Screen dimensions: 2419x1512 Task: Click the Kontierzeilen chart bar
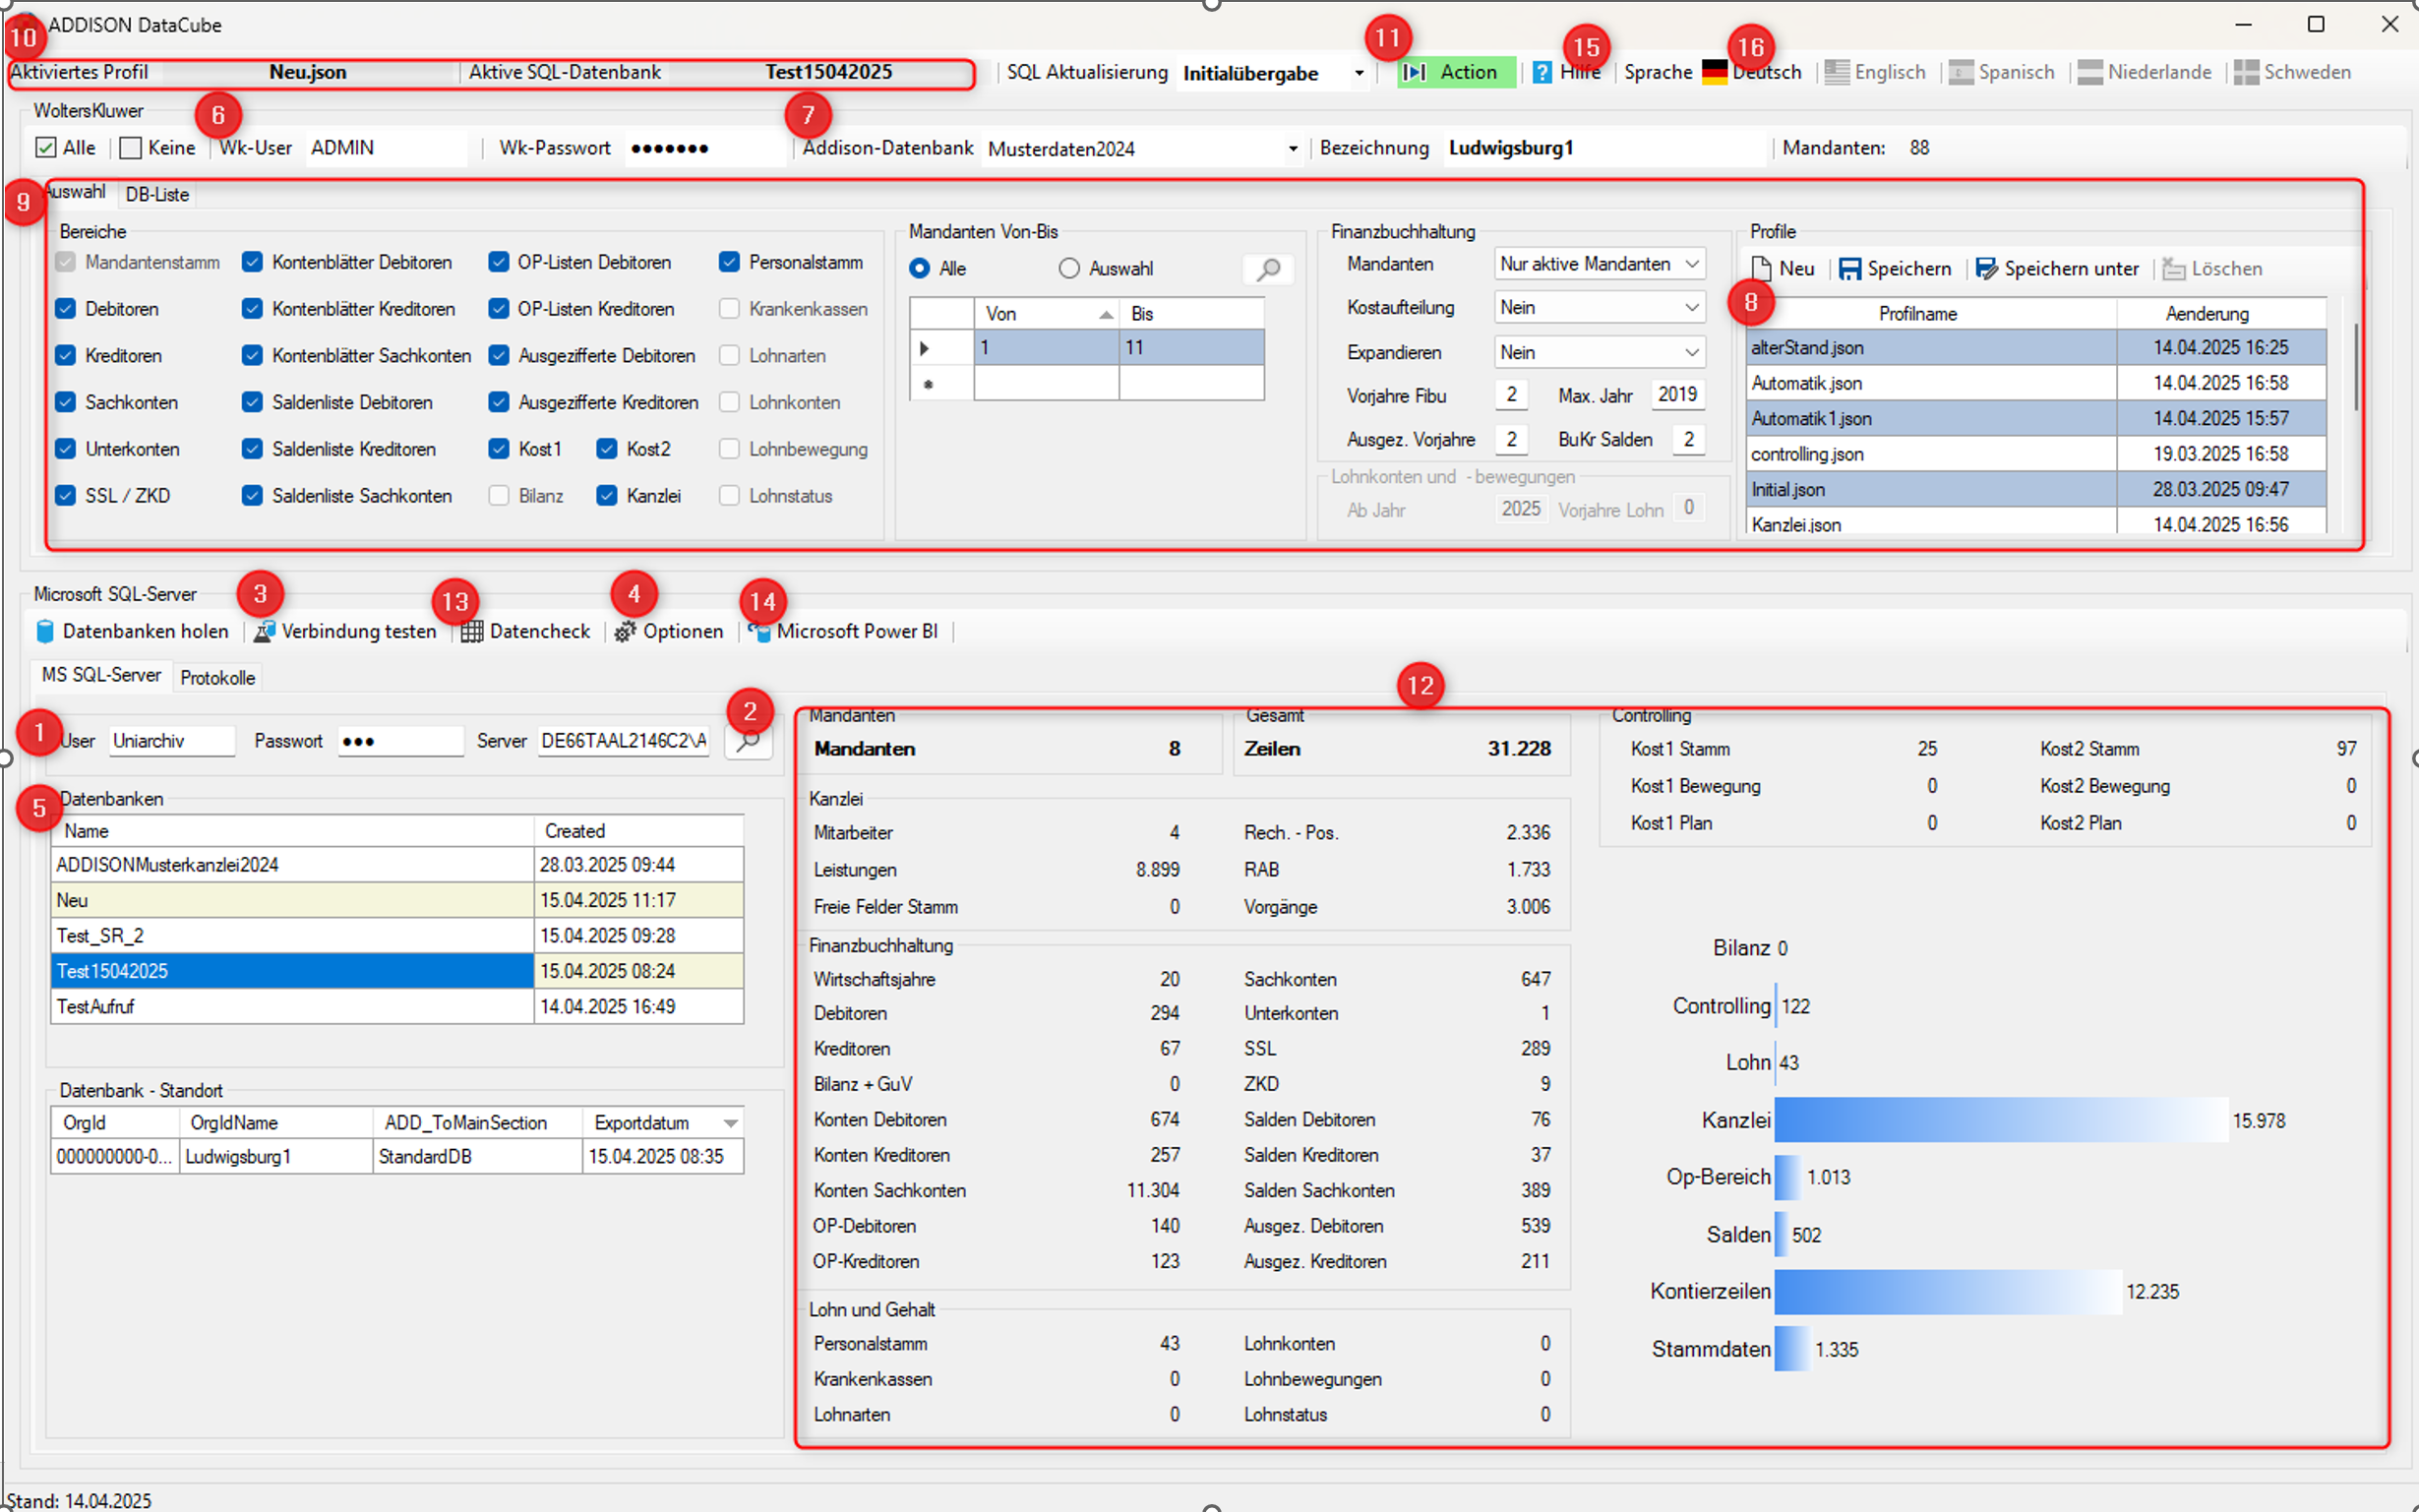tap(1948, 1292)
